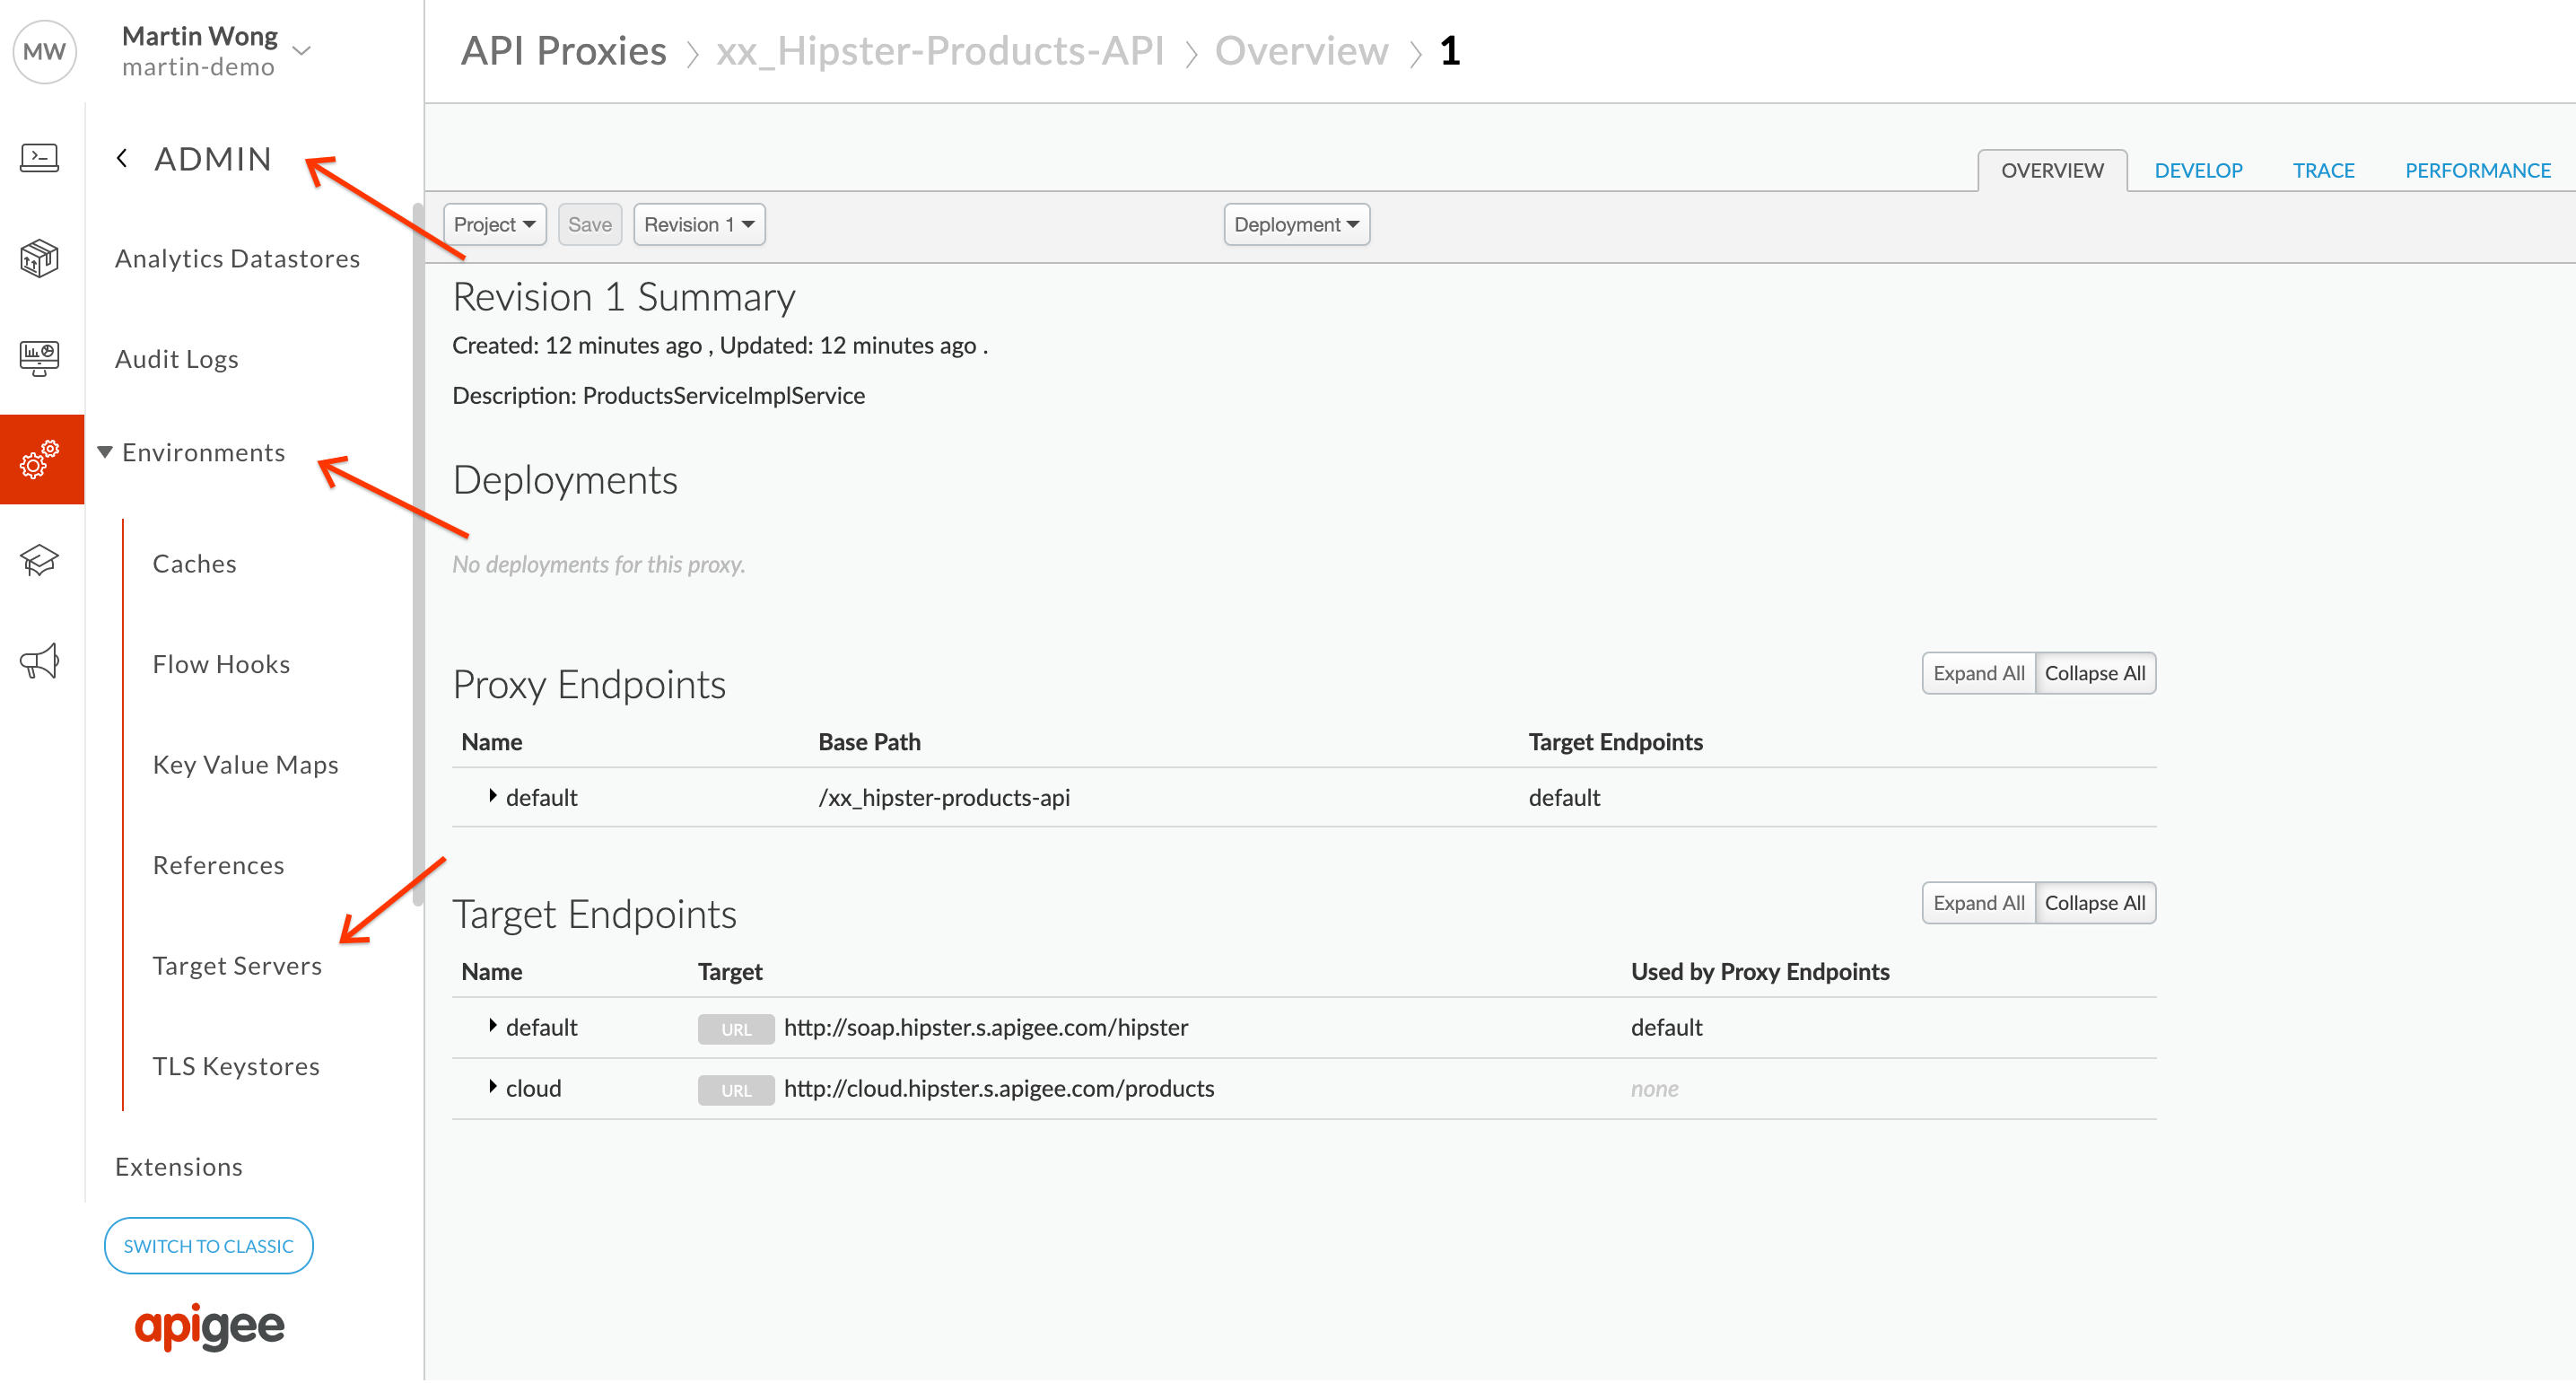Open Audit Logs in admin menu
This screenshot has height=1383, width=2576.
pos(176,359)
